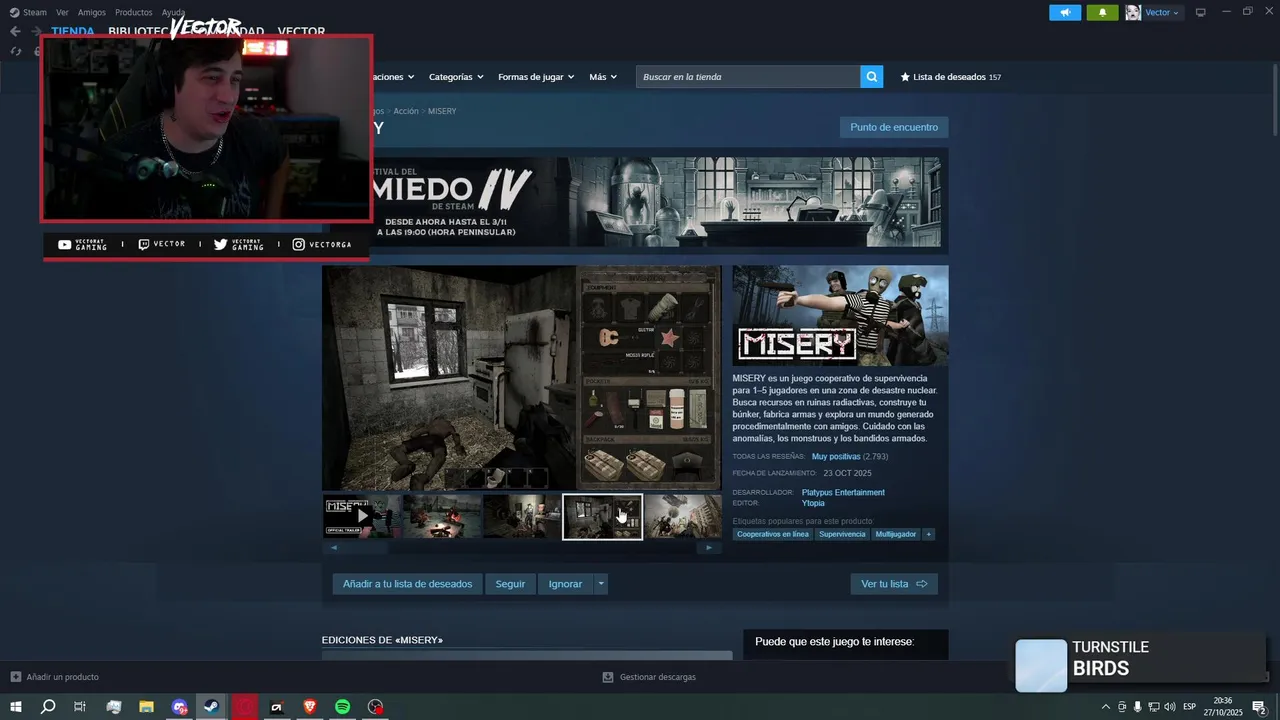Open Task View on the taskbar
1280x720 pixels.
(x=80, y=707)
